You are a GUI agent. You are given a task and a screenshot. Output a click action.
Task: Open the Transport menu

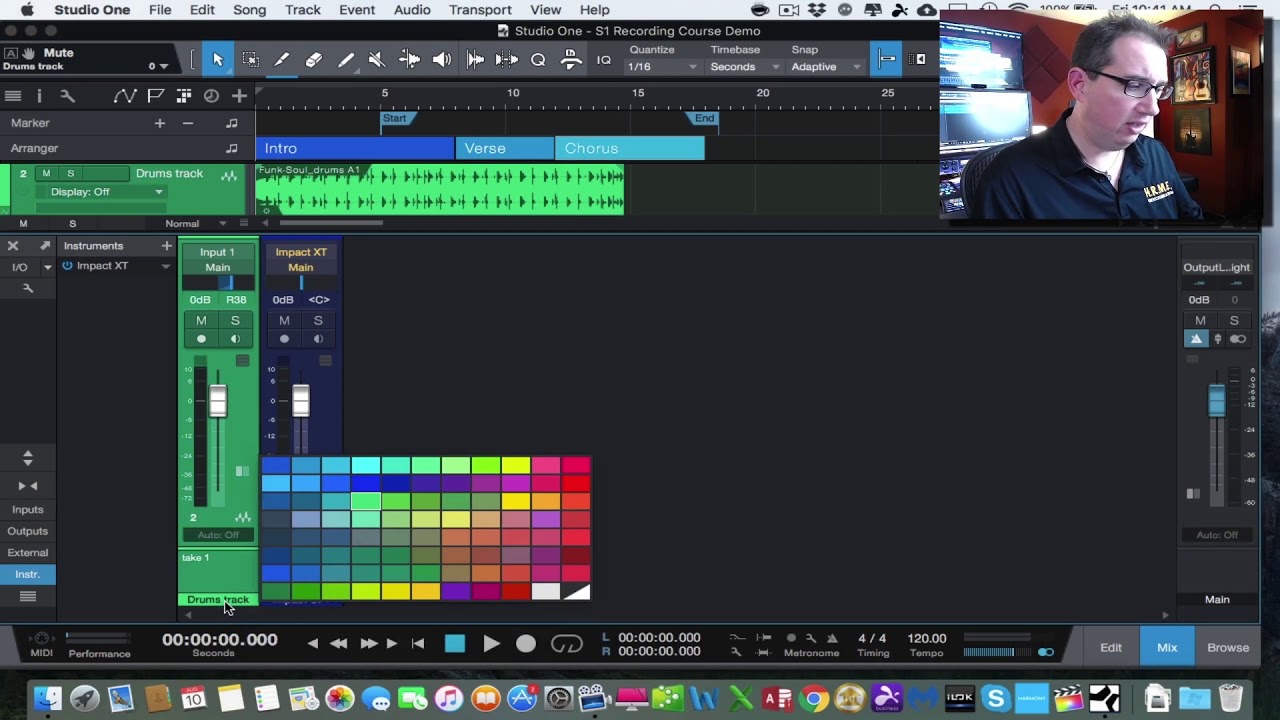click(x=480, y=10)
